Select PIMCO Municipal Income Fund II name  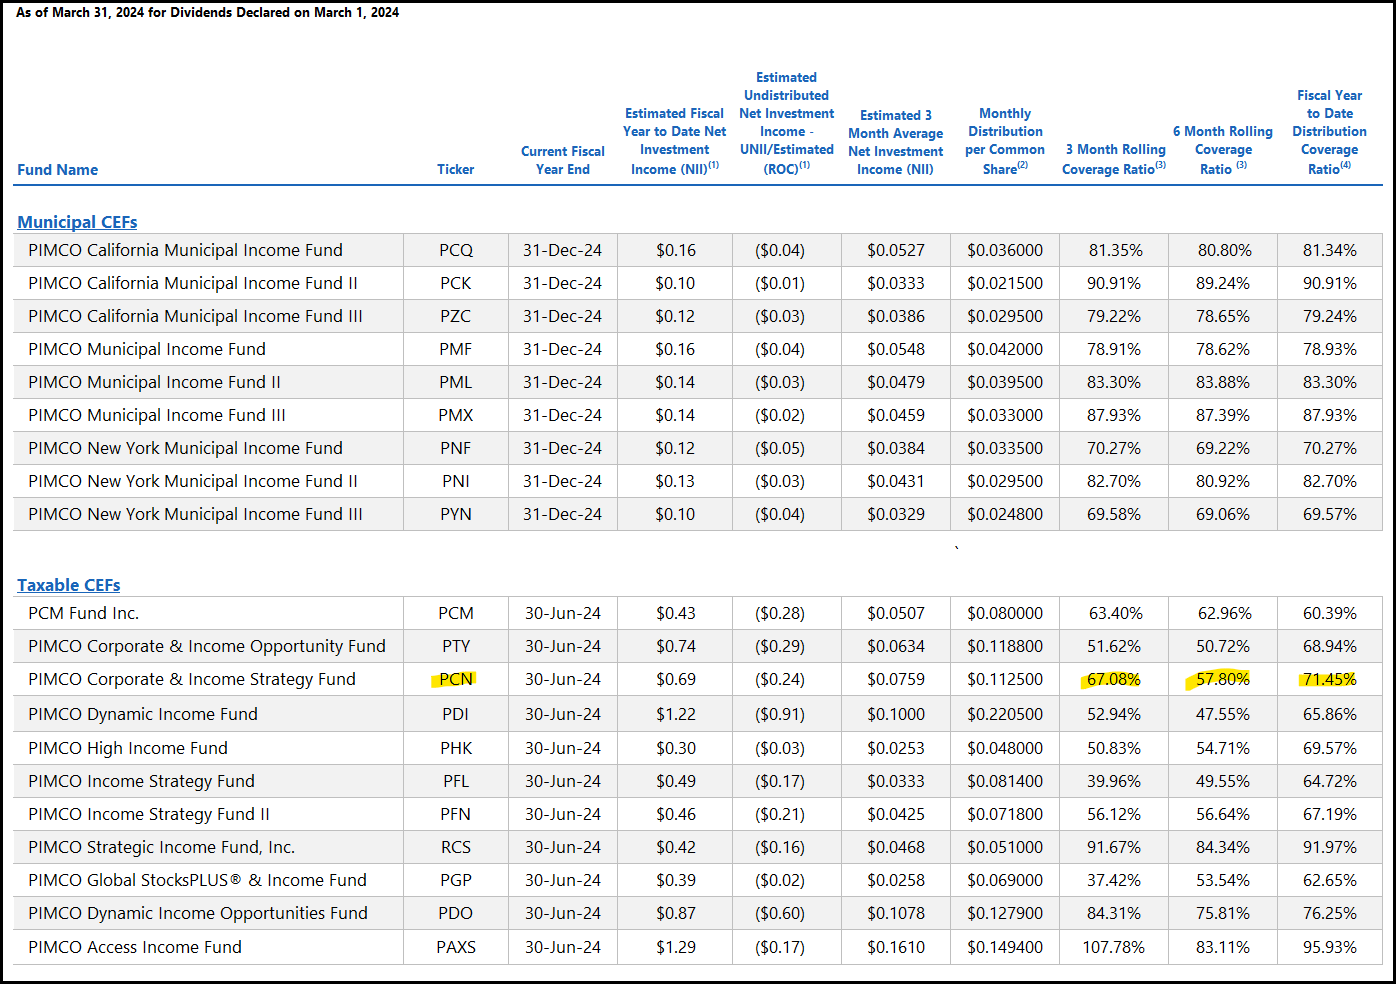[x=154, y=382]
